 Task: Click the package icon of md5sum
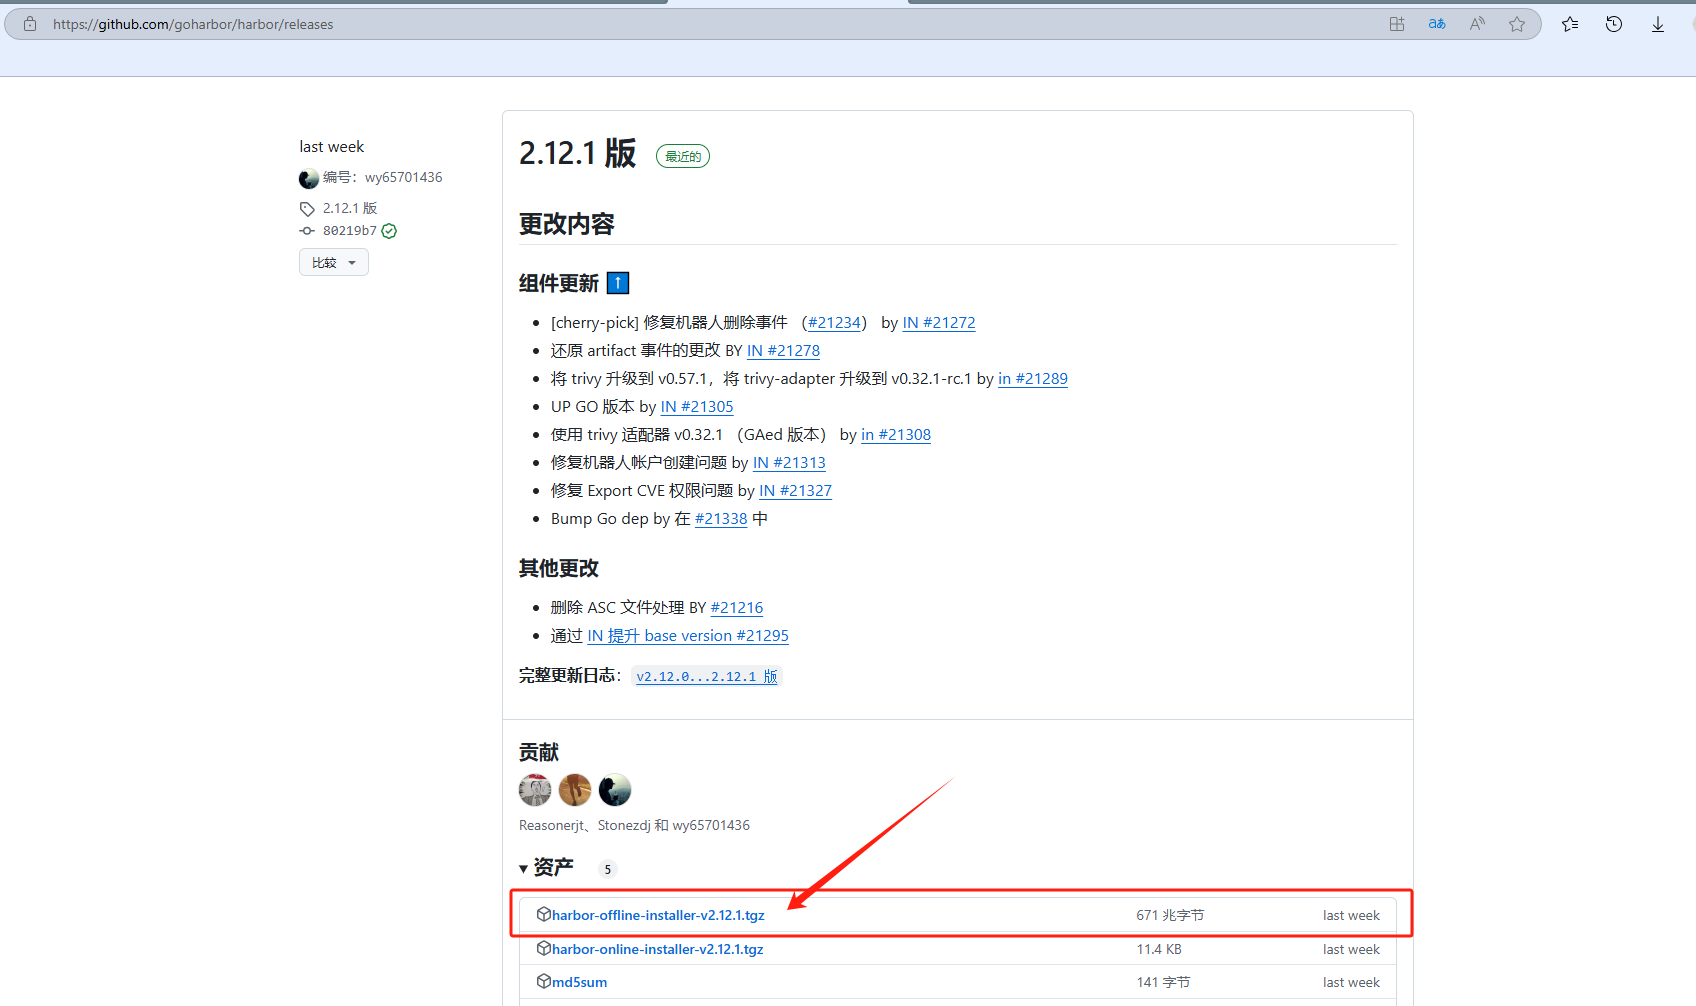tap(544, 981)
